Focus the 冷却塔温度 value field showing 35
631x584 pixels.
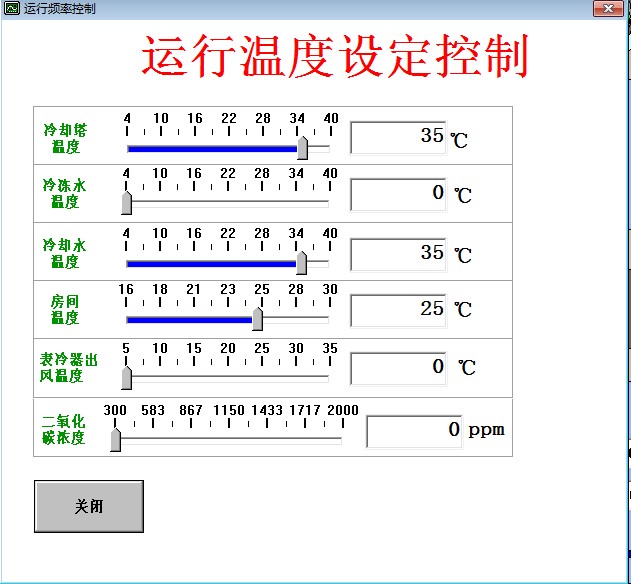tap(398, 137)
